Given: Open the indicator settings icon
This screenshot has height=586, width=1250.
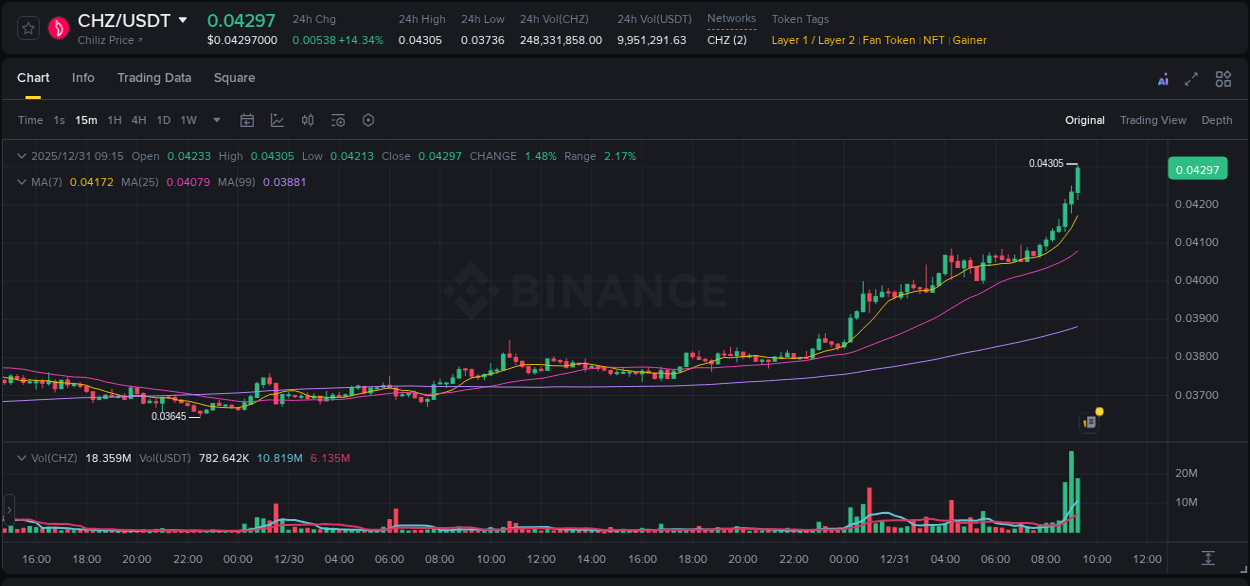Looking at the screenshot, I should pos(337,120).
